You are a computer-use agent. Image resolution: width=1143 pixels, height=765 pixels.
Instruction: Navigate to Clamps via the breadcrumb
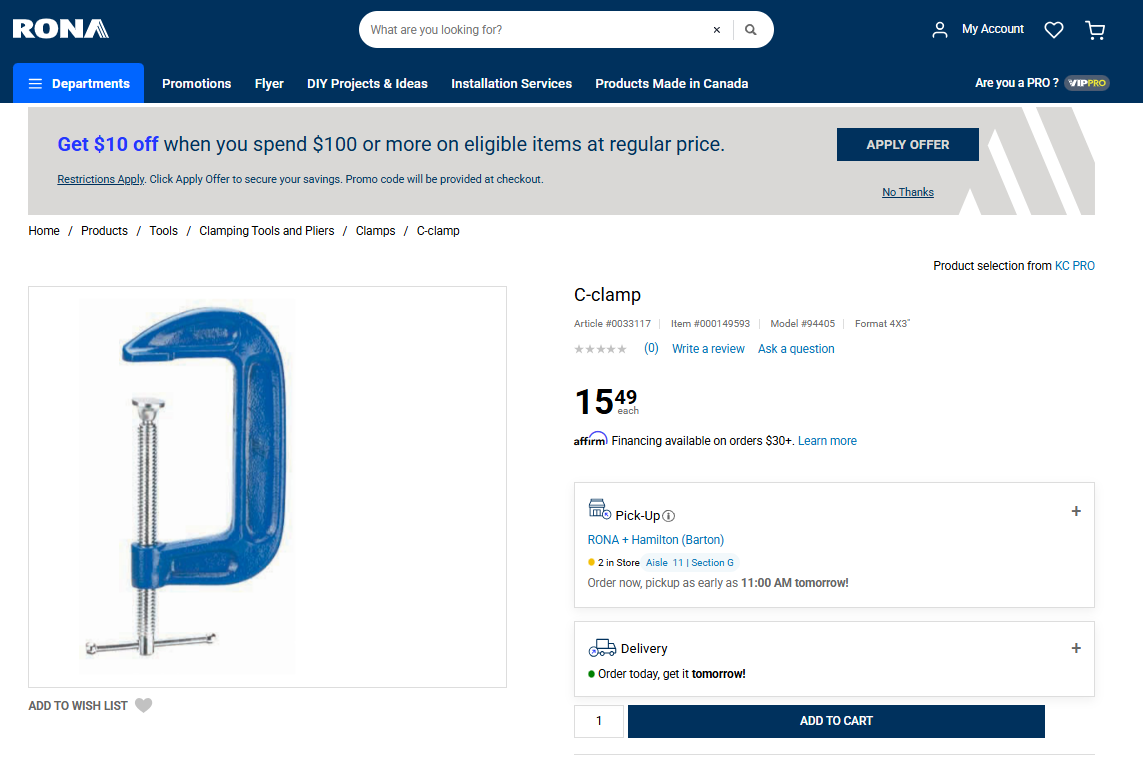pyautogui.click(x=375, y=230)
